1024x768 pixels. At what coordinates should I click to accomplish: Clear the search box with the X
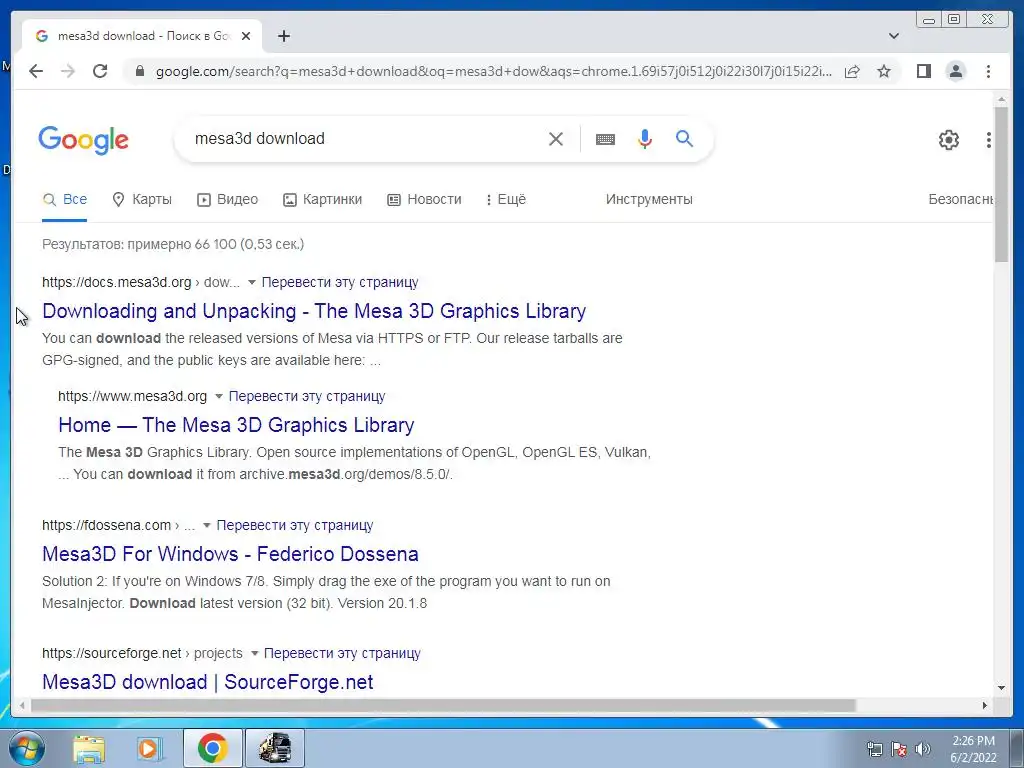click(556, 139)
